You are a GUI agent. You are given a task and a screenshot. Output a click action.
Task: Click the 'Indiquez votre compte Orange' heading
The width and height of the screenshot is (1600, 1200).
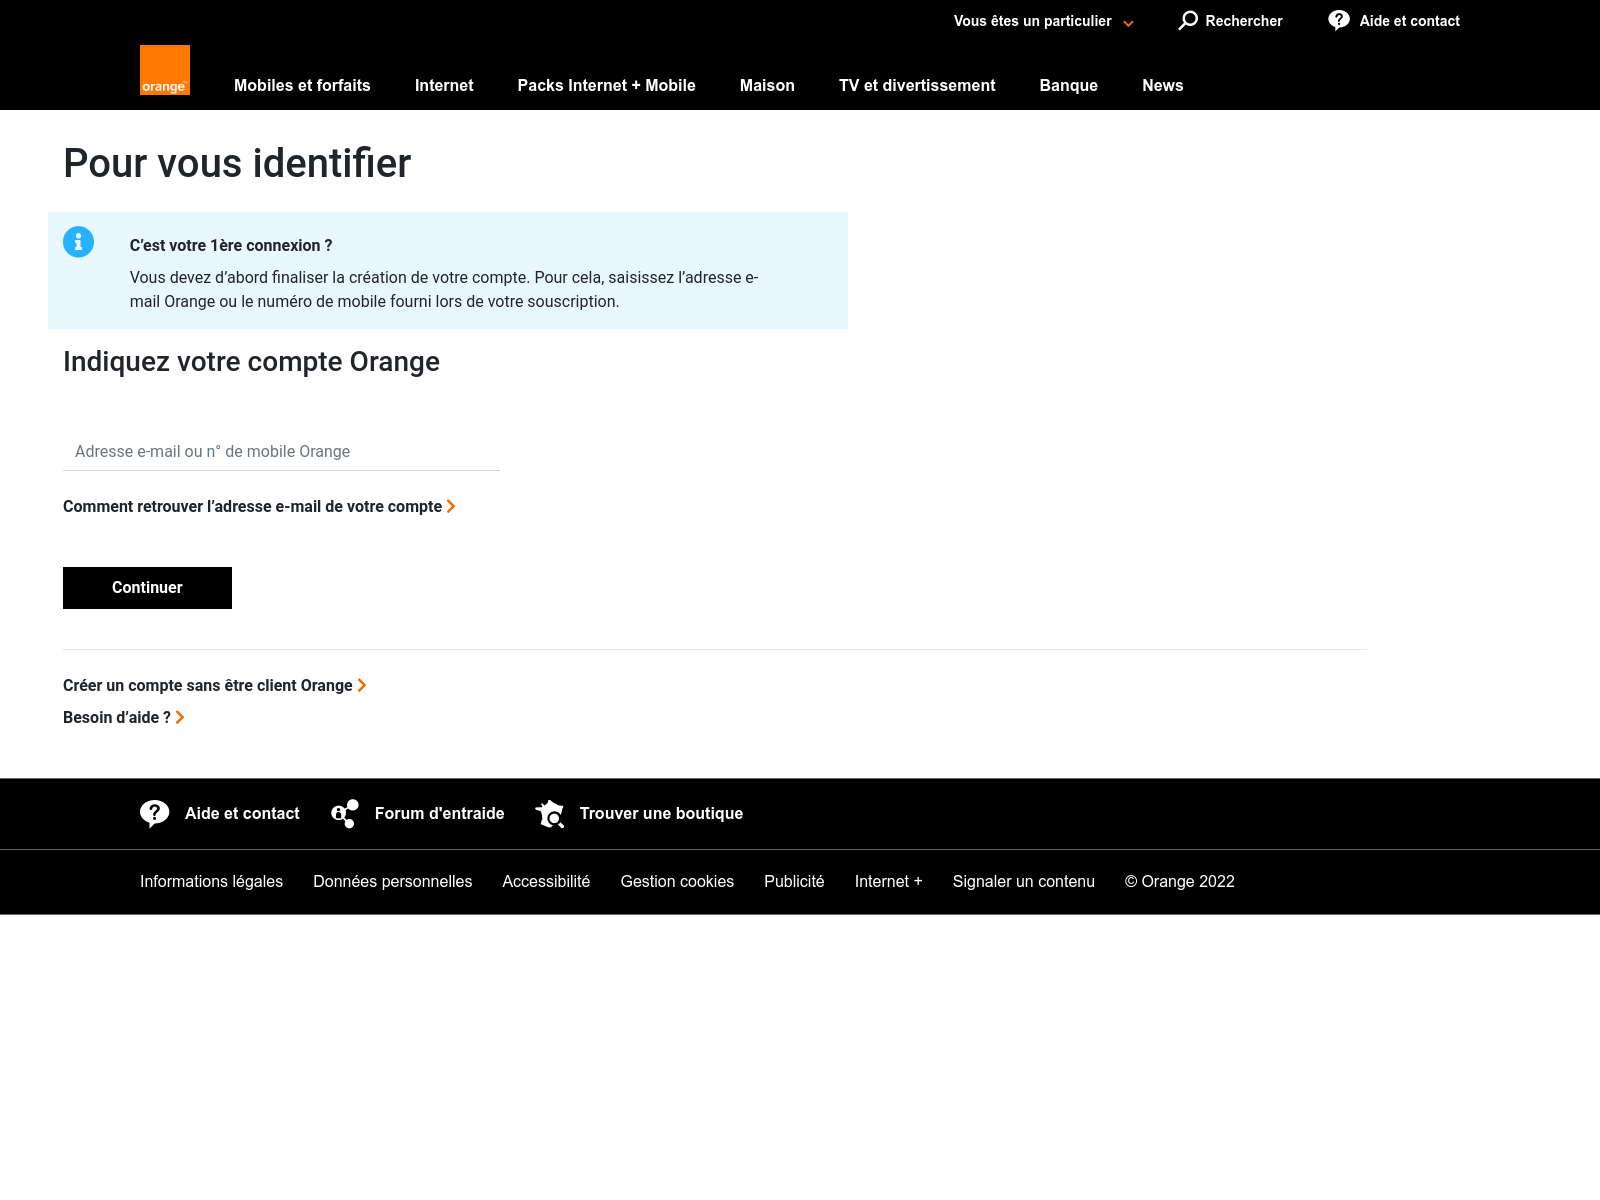(251, 362)
